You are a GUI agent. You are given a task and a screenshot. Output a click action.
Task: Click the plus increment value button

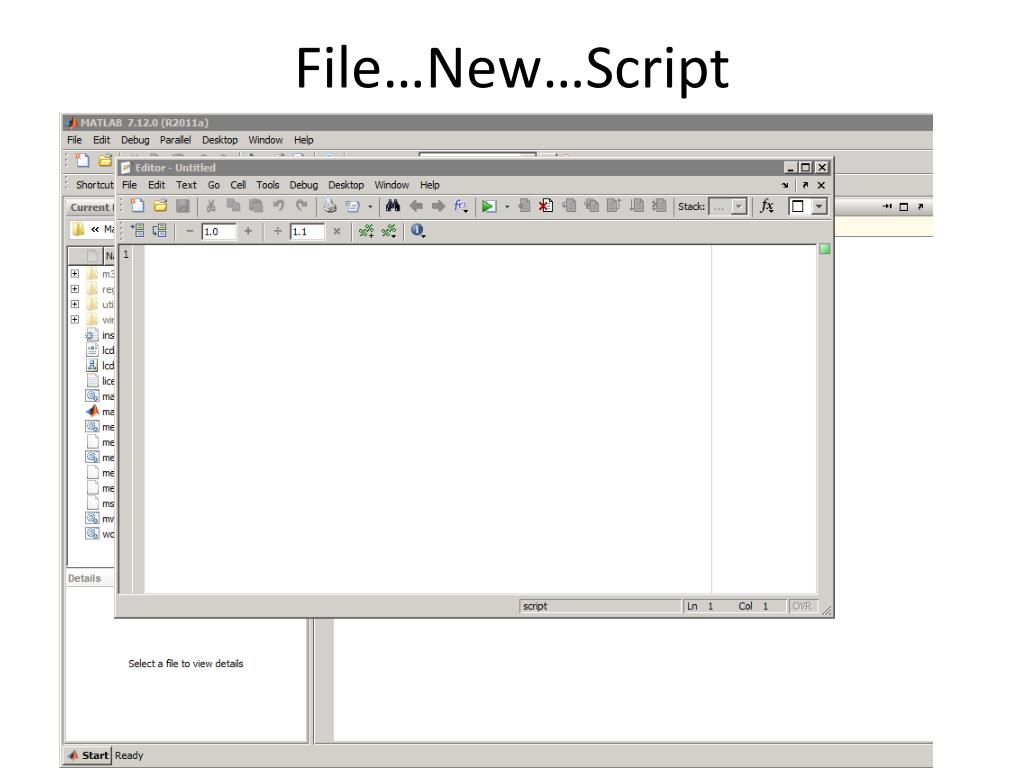248,231
